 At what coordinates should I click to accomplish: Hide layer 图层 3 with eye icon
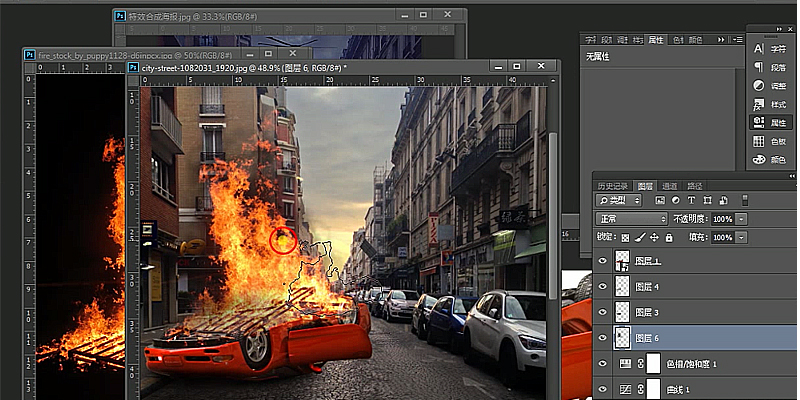point(603,312)
